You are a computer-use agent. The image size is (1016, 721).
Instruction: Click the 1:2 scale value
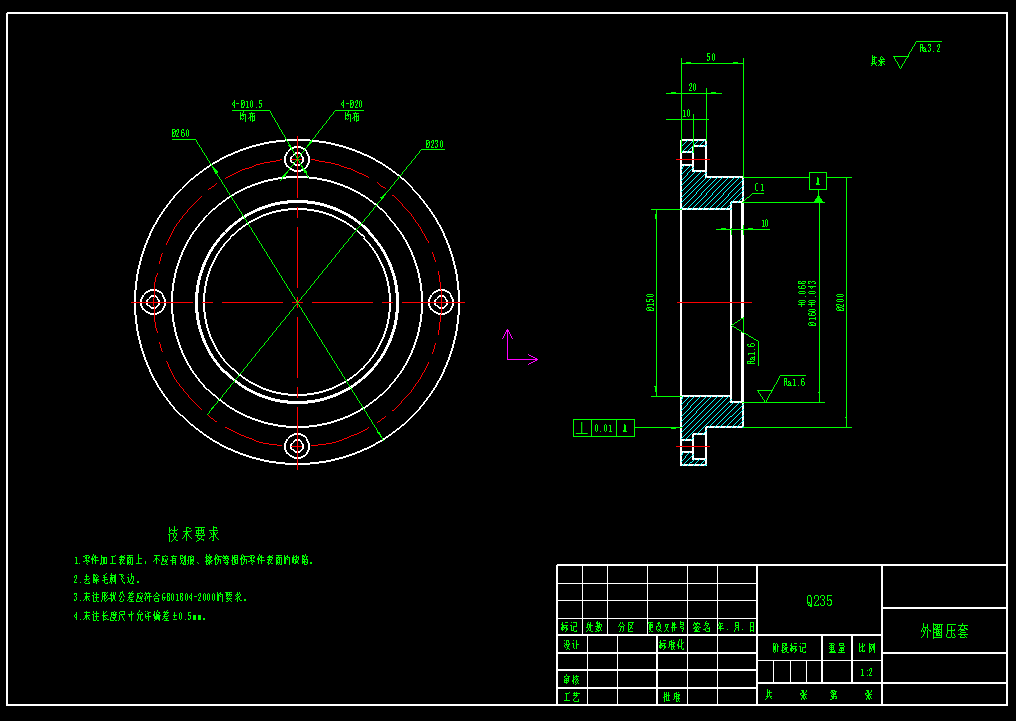pyautogui.click(x=866, y=672)
